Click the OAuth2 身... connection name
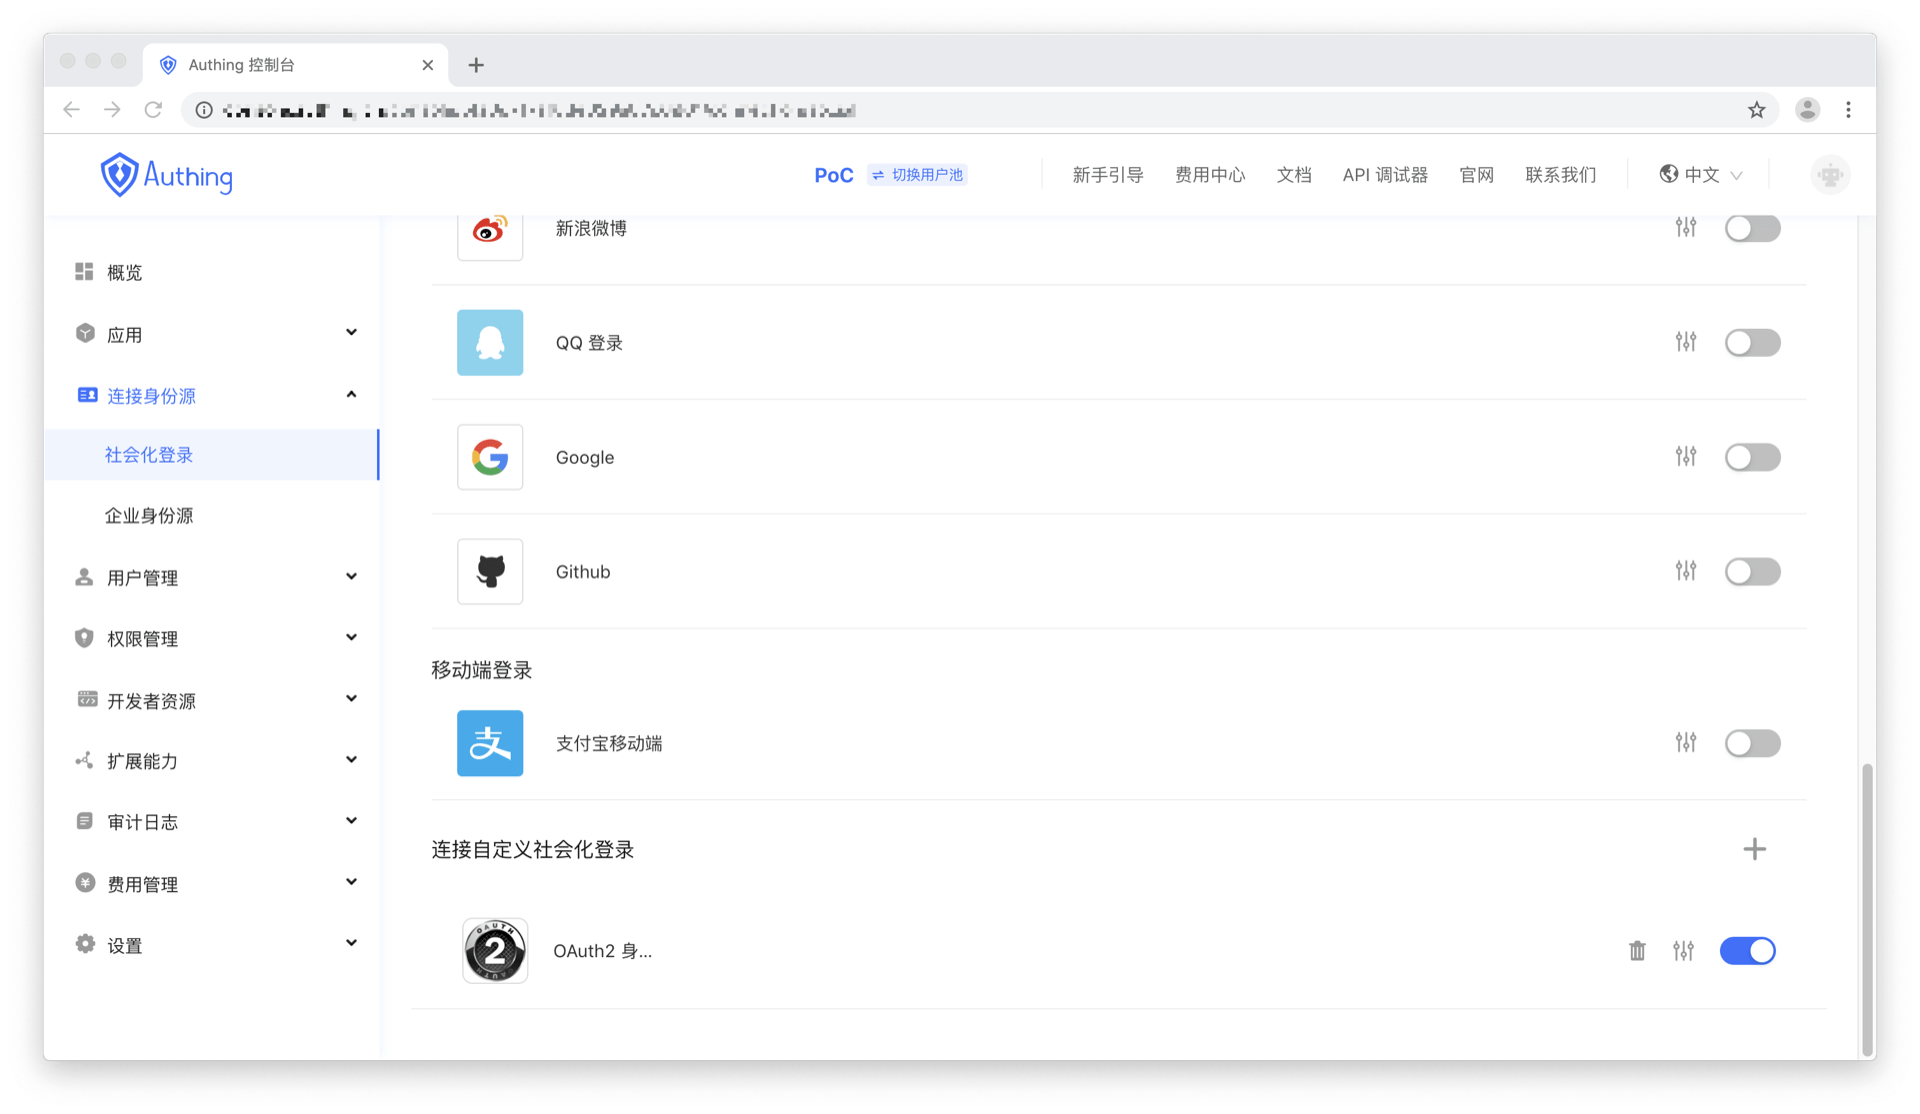The height and width of the screenshot is (1114, 1920). tap(603, 951)
